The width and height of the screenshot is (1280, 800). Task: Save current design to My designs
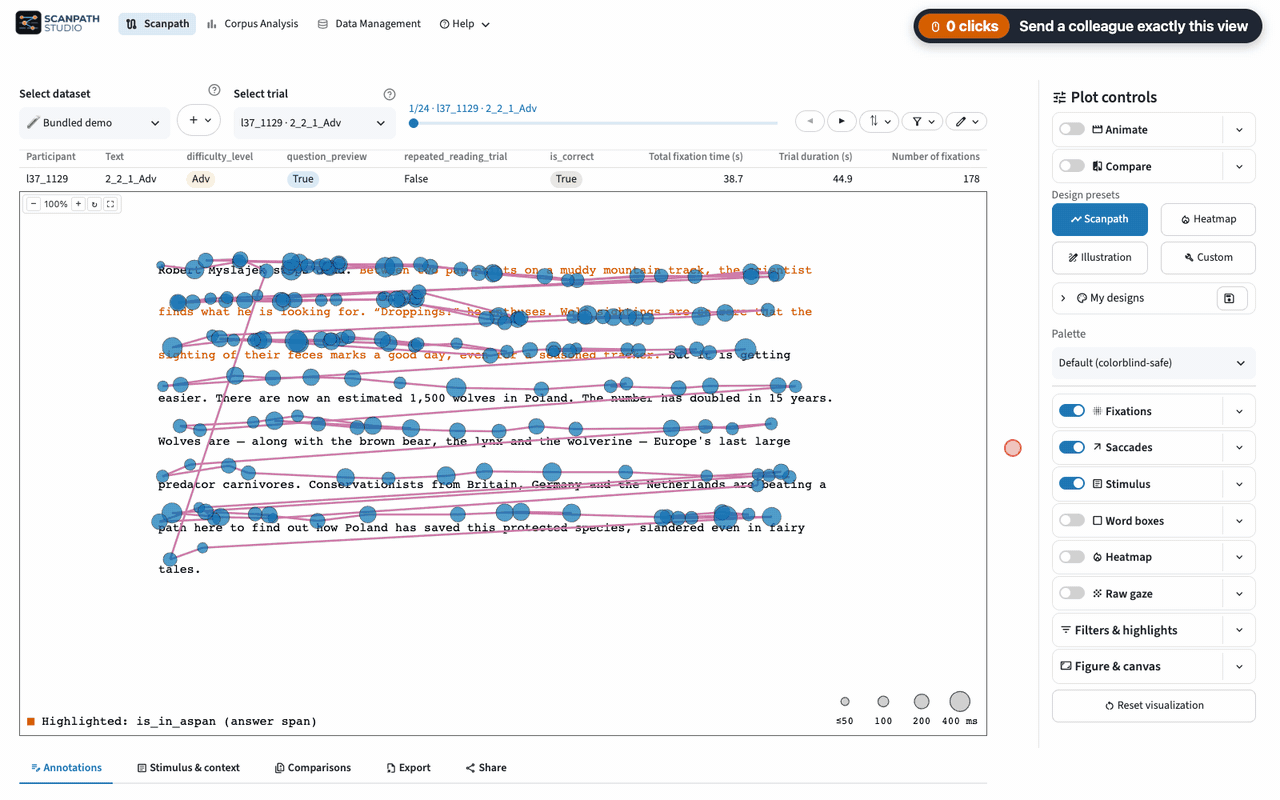(1230, 298)
